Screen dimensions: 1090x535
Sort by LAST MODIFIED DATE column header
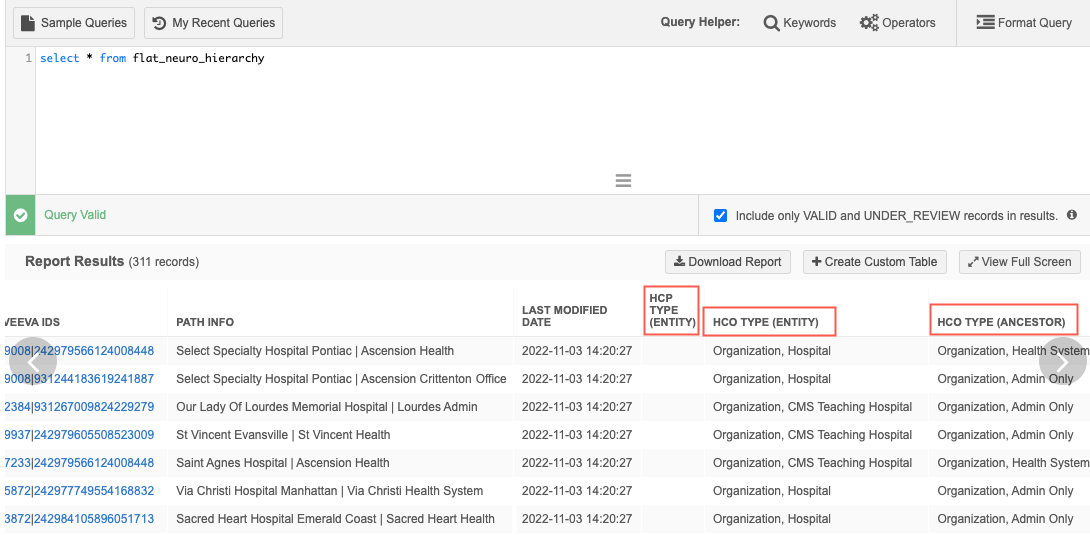(564, 316)
